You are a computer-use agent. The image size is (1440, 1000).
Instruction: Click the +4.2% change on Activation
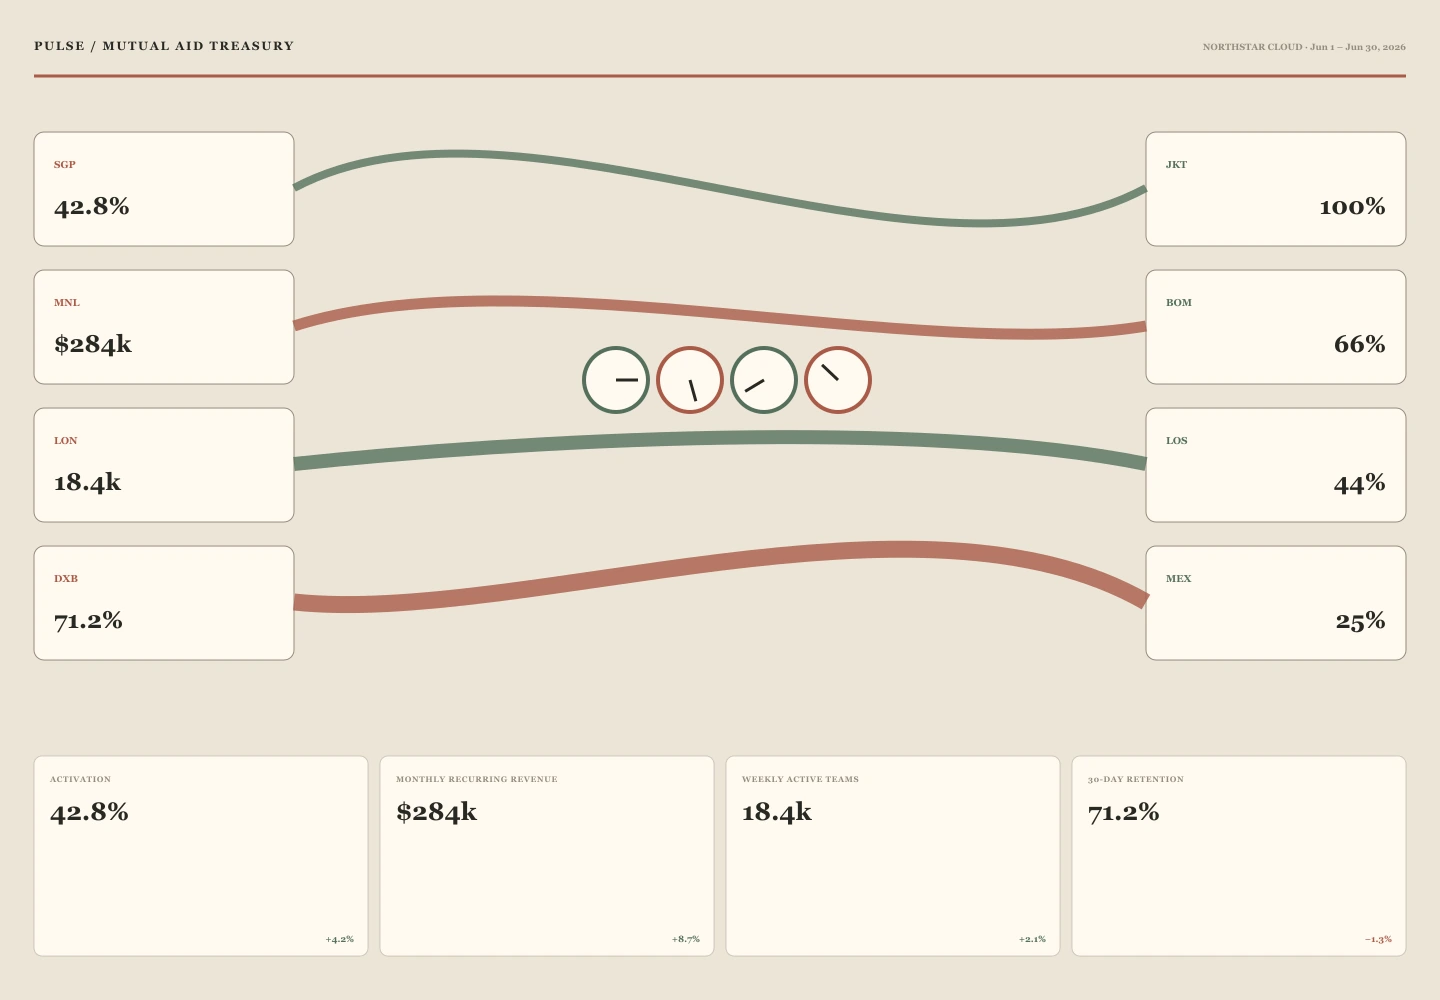(340, 940)
